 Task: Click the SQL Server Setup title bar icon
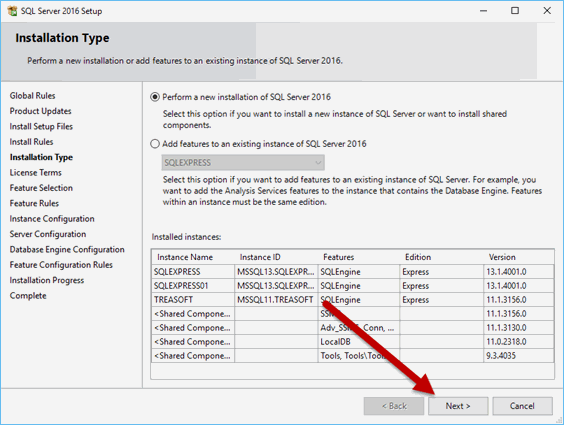click(x=12, y=11)
